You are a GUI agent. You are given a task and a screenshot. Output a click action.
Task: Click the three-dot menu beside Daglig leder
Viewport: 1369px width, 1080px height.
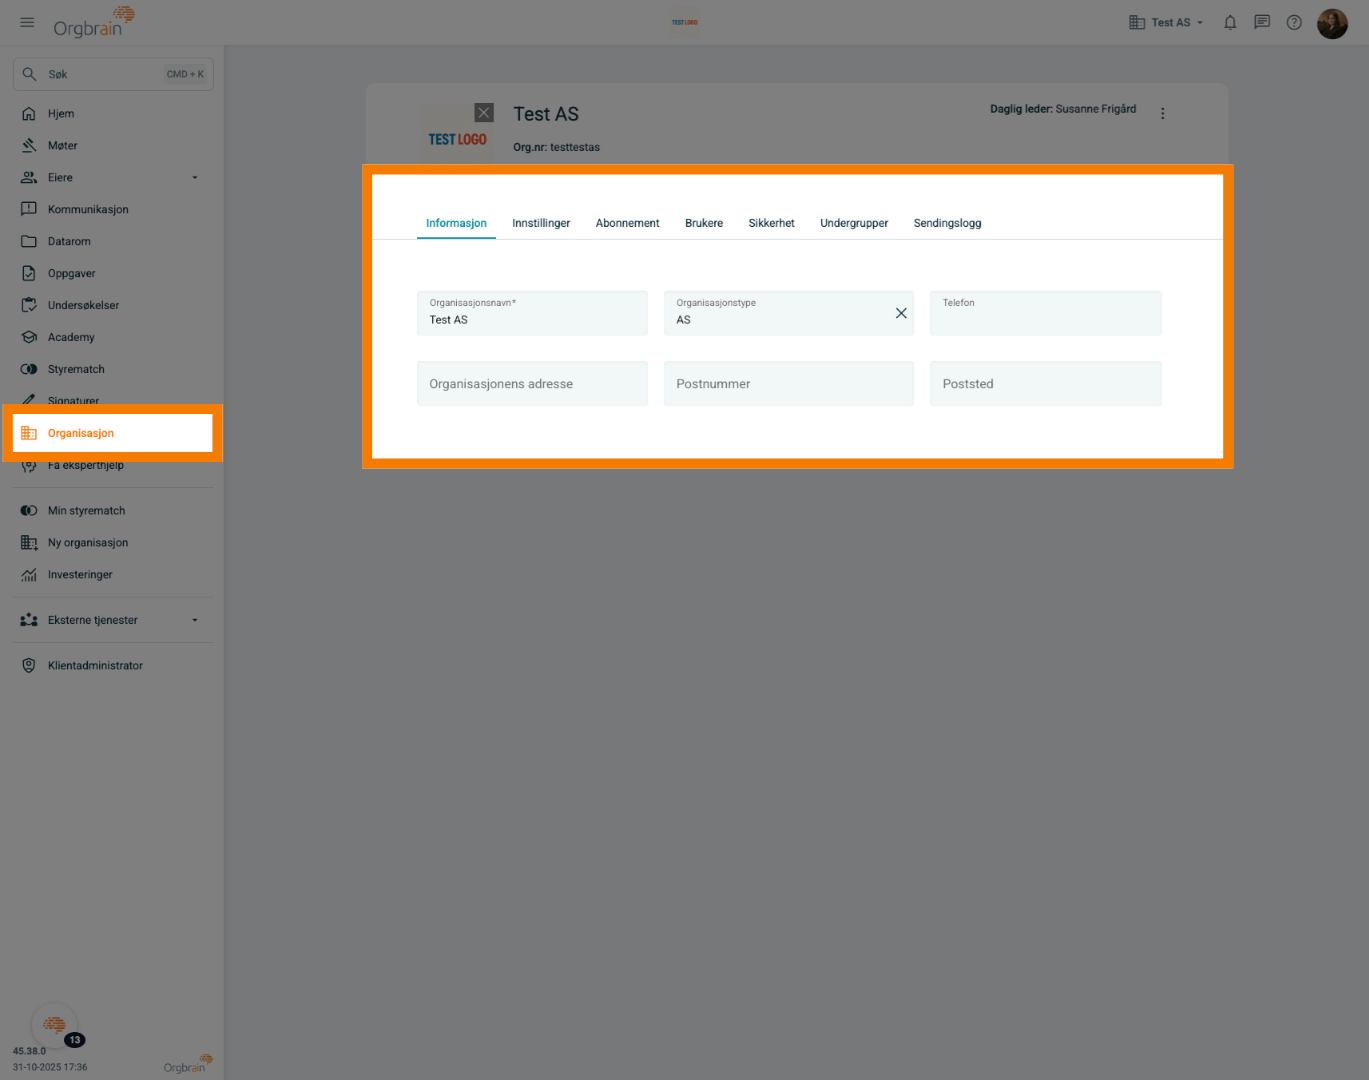pos(1162,113)
